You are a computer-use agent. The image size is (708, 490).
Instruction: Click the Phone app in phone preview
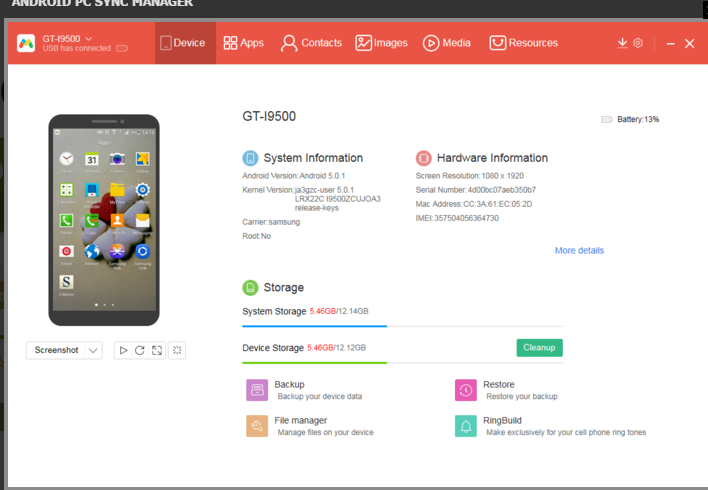pyautogui.click(x=66, y=220)
